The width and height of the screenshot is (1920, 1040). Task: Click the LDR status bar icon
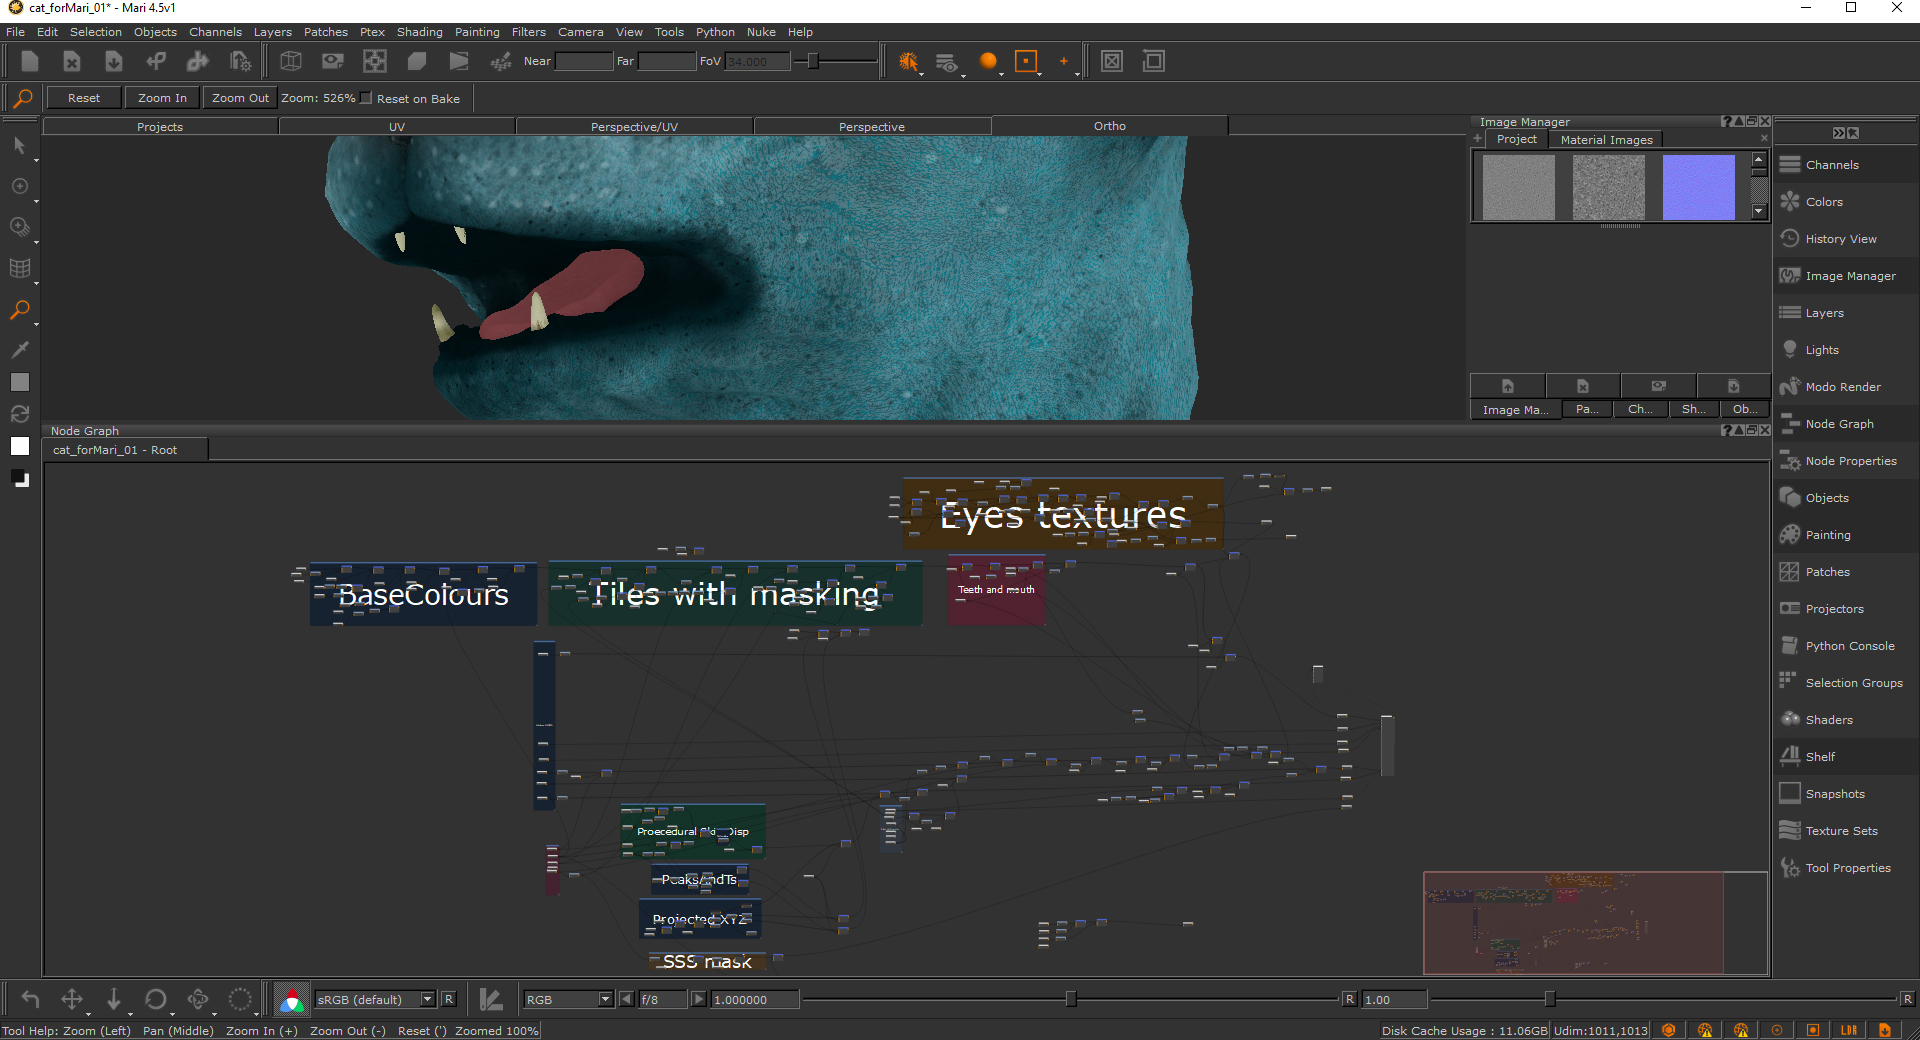(x=1848, y=1030)
